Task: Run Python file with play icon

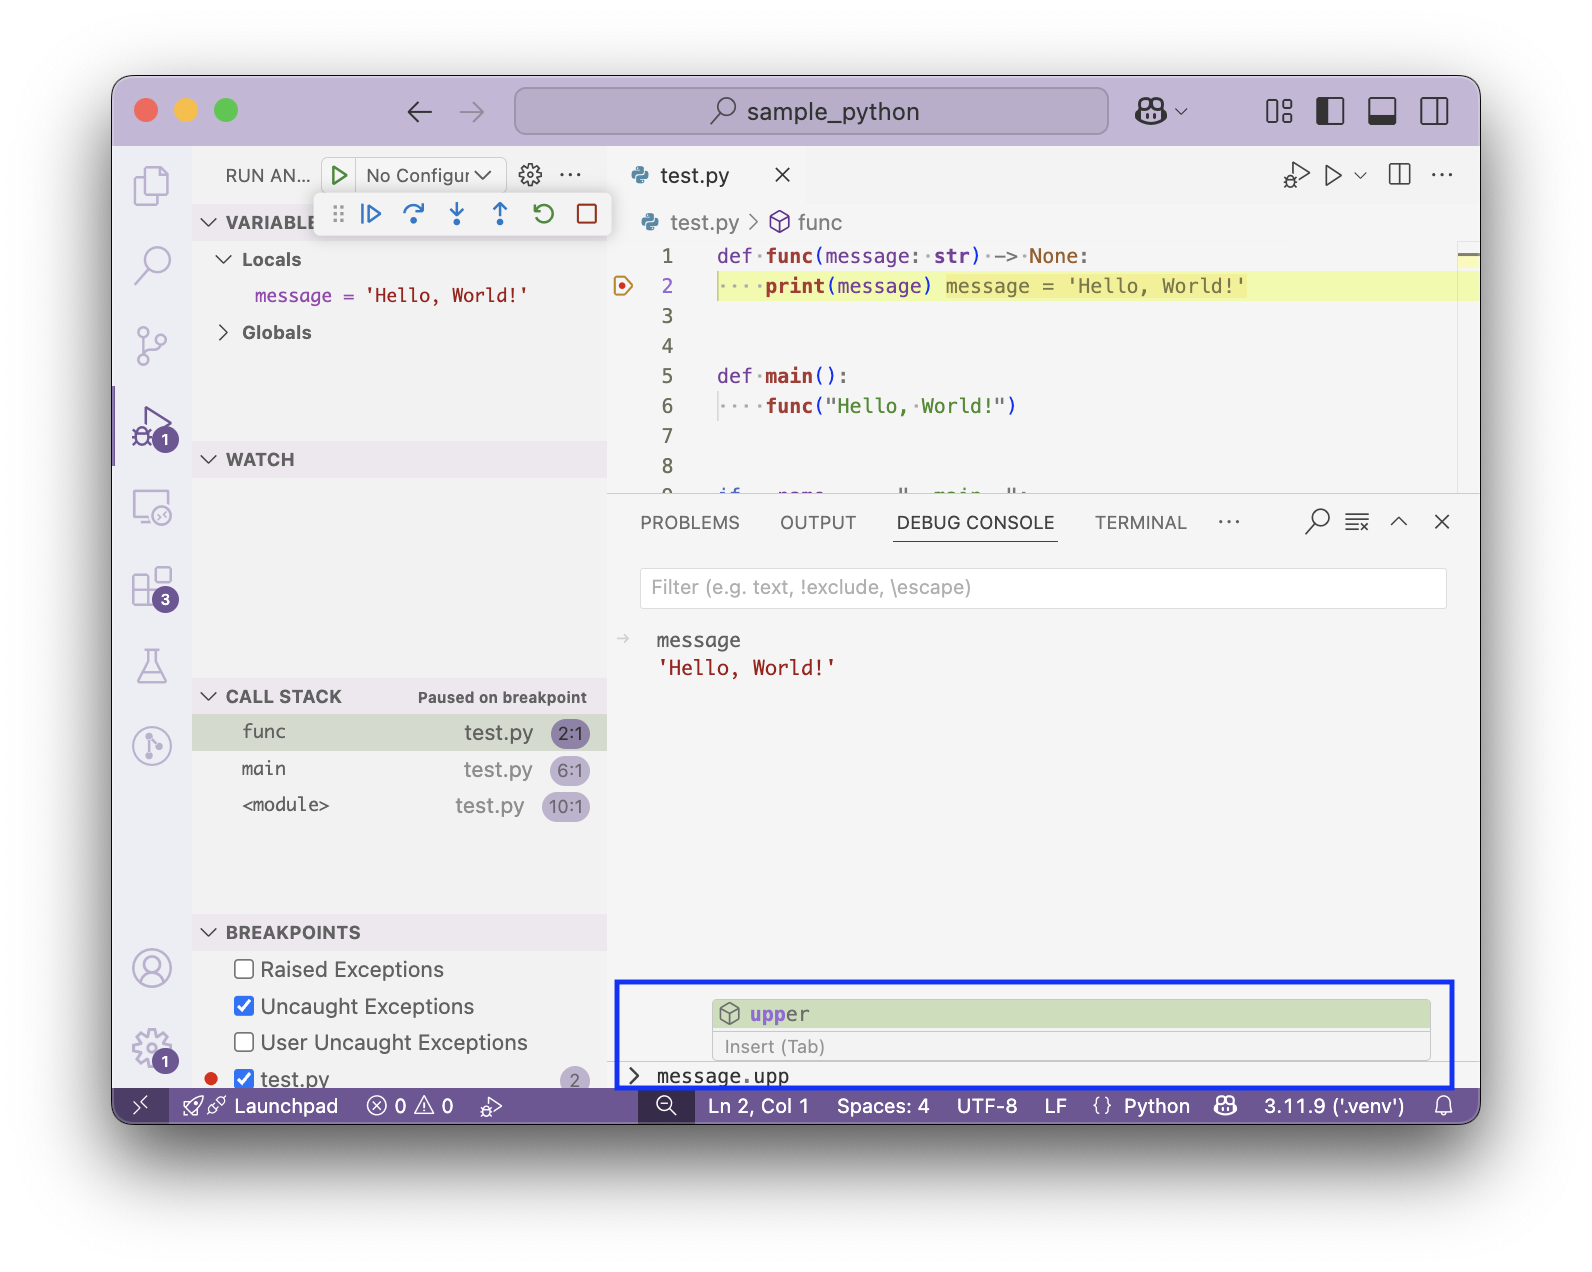Action: pyautogui.click(x=1333, y=175)
